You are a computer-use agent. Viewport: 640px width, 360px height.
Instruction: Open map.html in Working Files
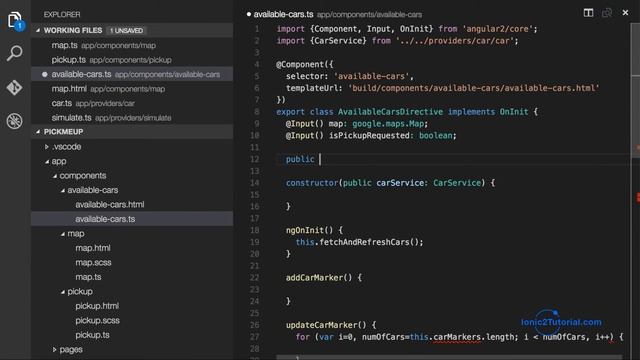pyautogui.click(x=132, y=89)
